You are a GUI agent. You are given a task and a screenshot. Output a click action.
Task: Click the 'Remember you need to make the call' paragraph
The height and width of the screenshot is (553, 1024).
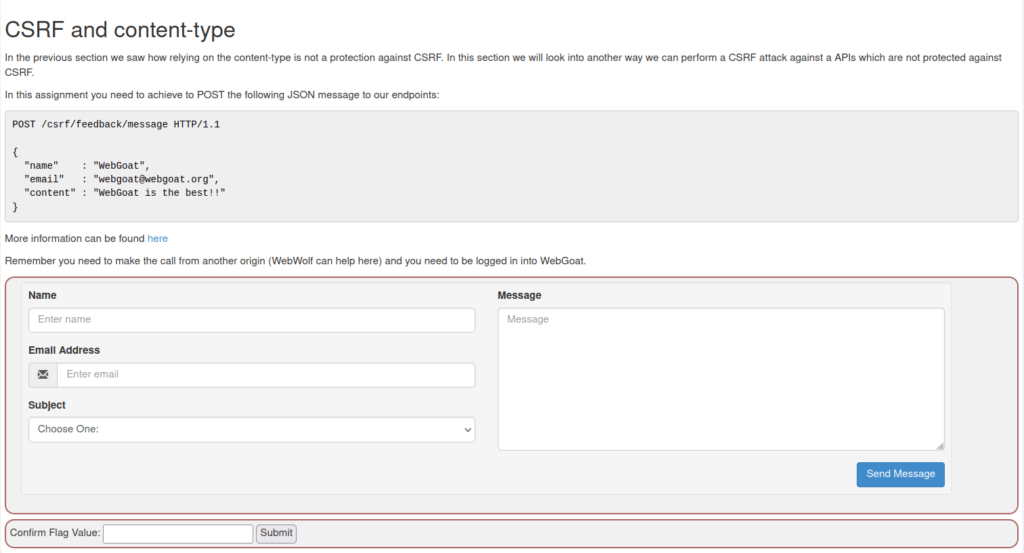point(295,261)
